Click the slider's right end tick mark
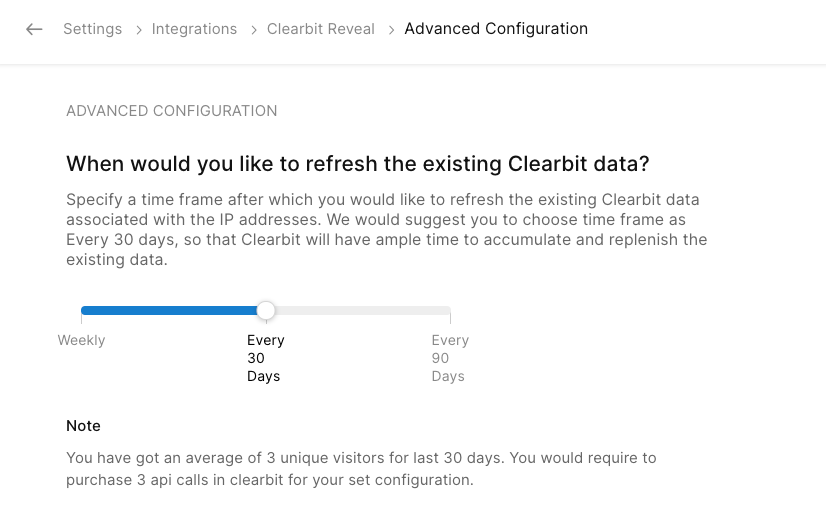Viewport: 826px width, 532px height. pyautogui.click(x=450, y=319)
